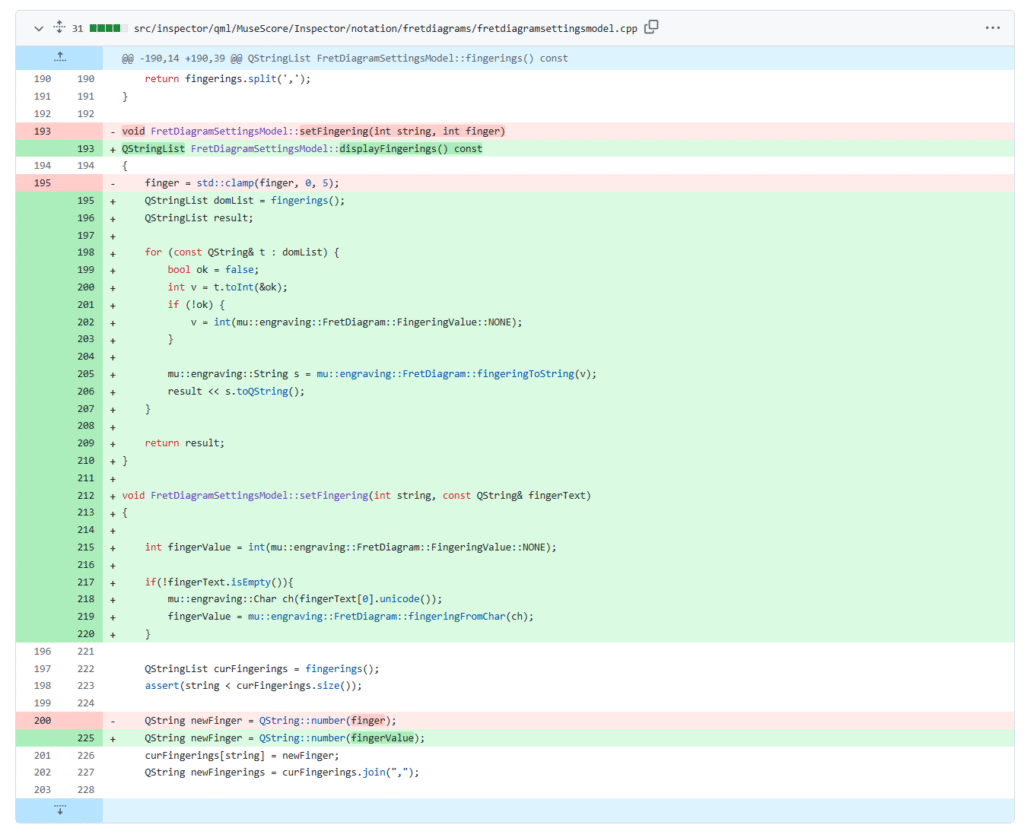This screenshot has width=1024, height=828.
Task: Select deleted line number 193
Action: [41, 131]
